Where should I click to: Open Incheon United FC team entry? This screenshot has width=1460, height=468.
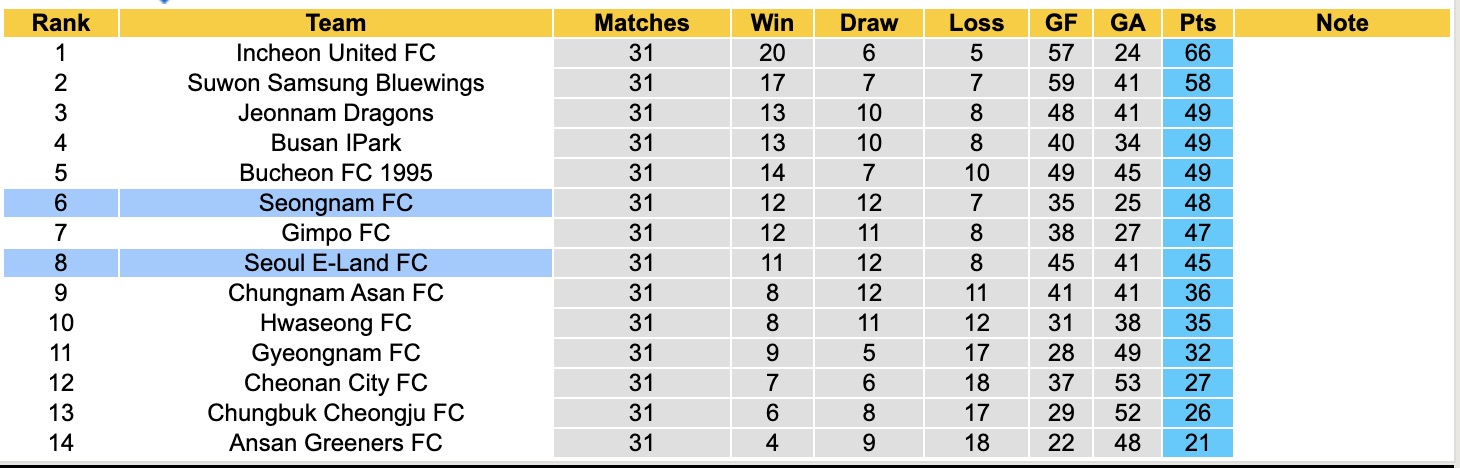tap(335, 53)
